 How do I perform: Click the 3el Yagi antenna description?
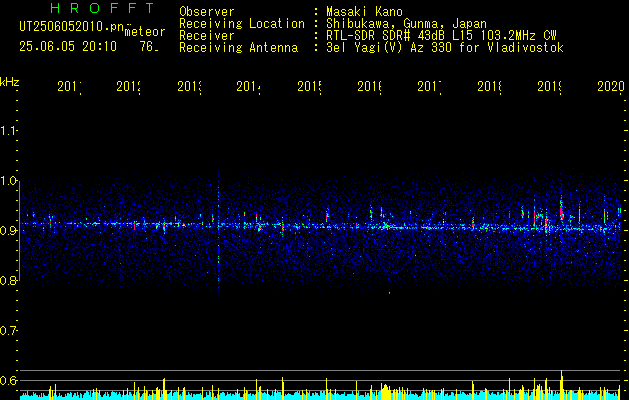click(x=445, y=48)
